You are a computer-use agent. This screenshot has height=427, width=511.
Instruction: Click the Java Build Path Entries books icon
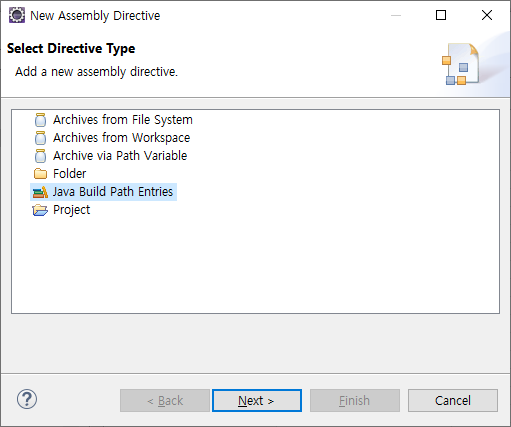[x=40, y=192]
